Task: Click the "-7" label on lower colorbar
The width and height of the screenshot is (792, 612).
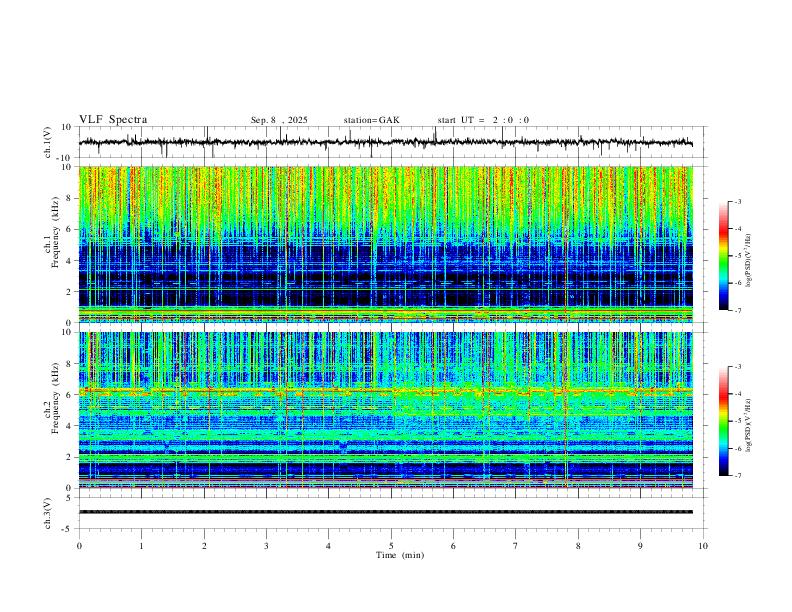Action: (x=738, y=476)
